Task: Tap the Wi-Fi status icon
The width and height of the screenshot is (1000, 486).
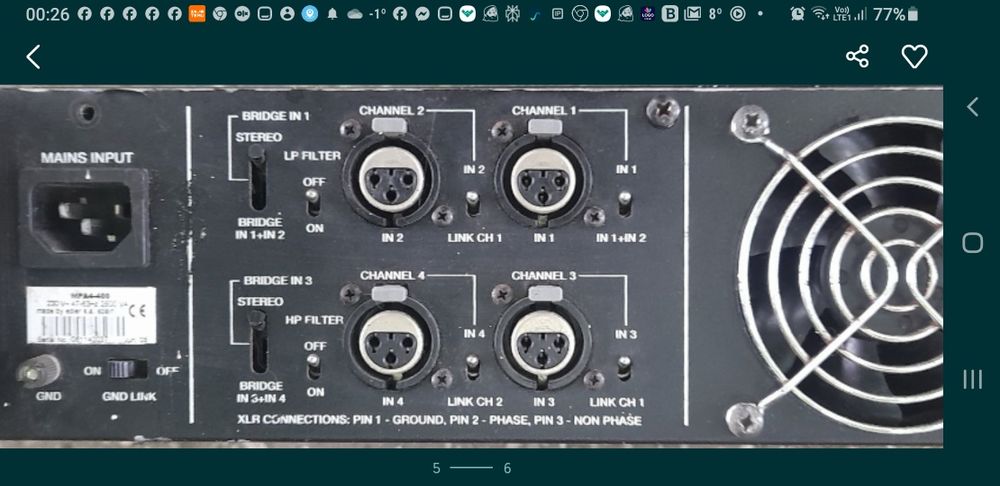Action: pyautogui.click(x=820, y=14)
